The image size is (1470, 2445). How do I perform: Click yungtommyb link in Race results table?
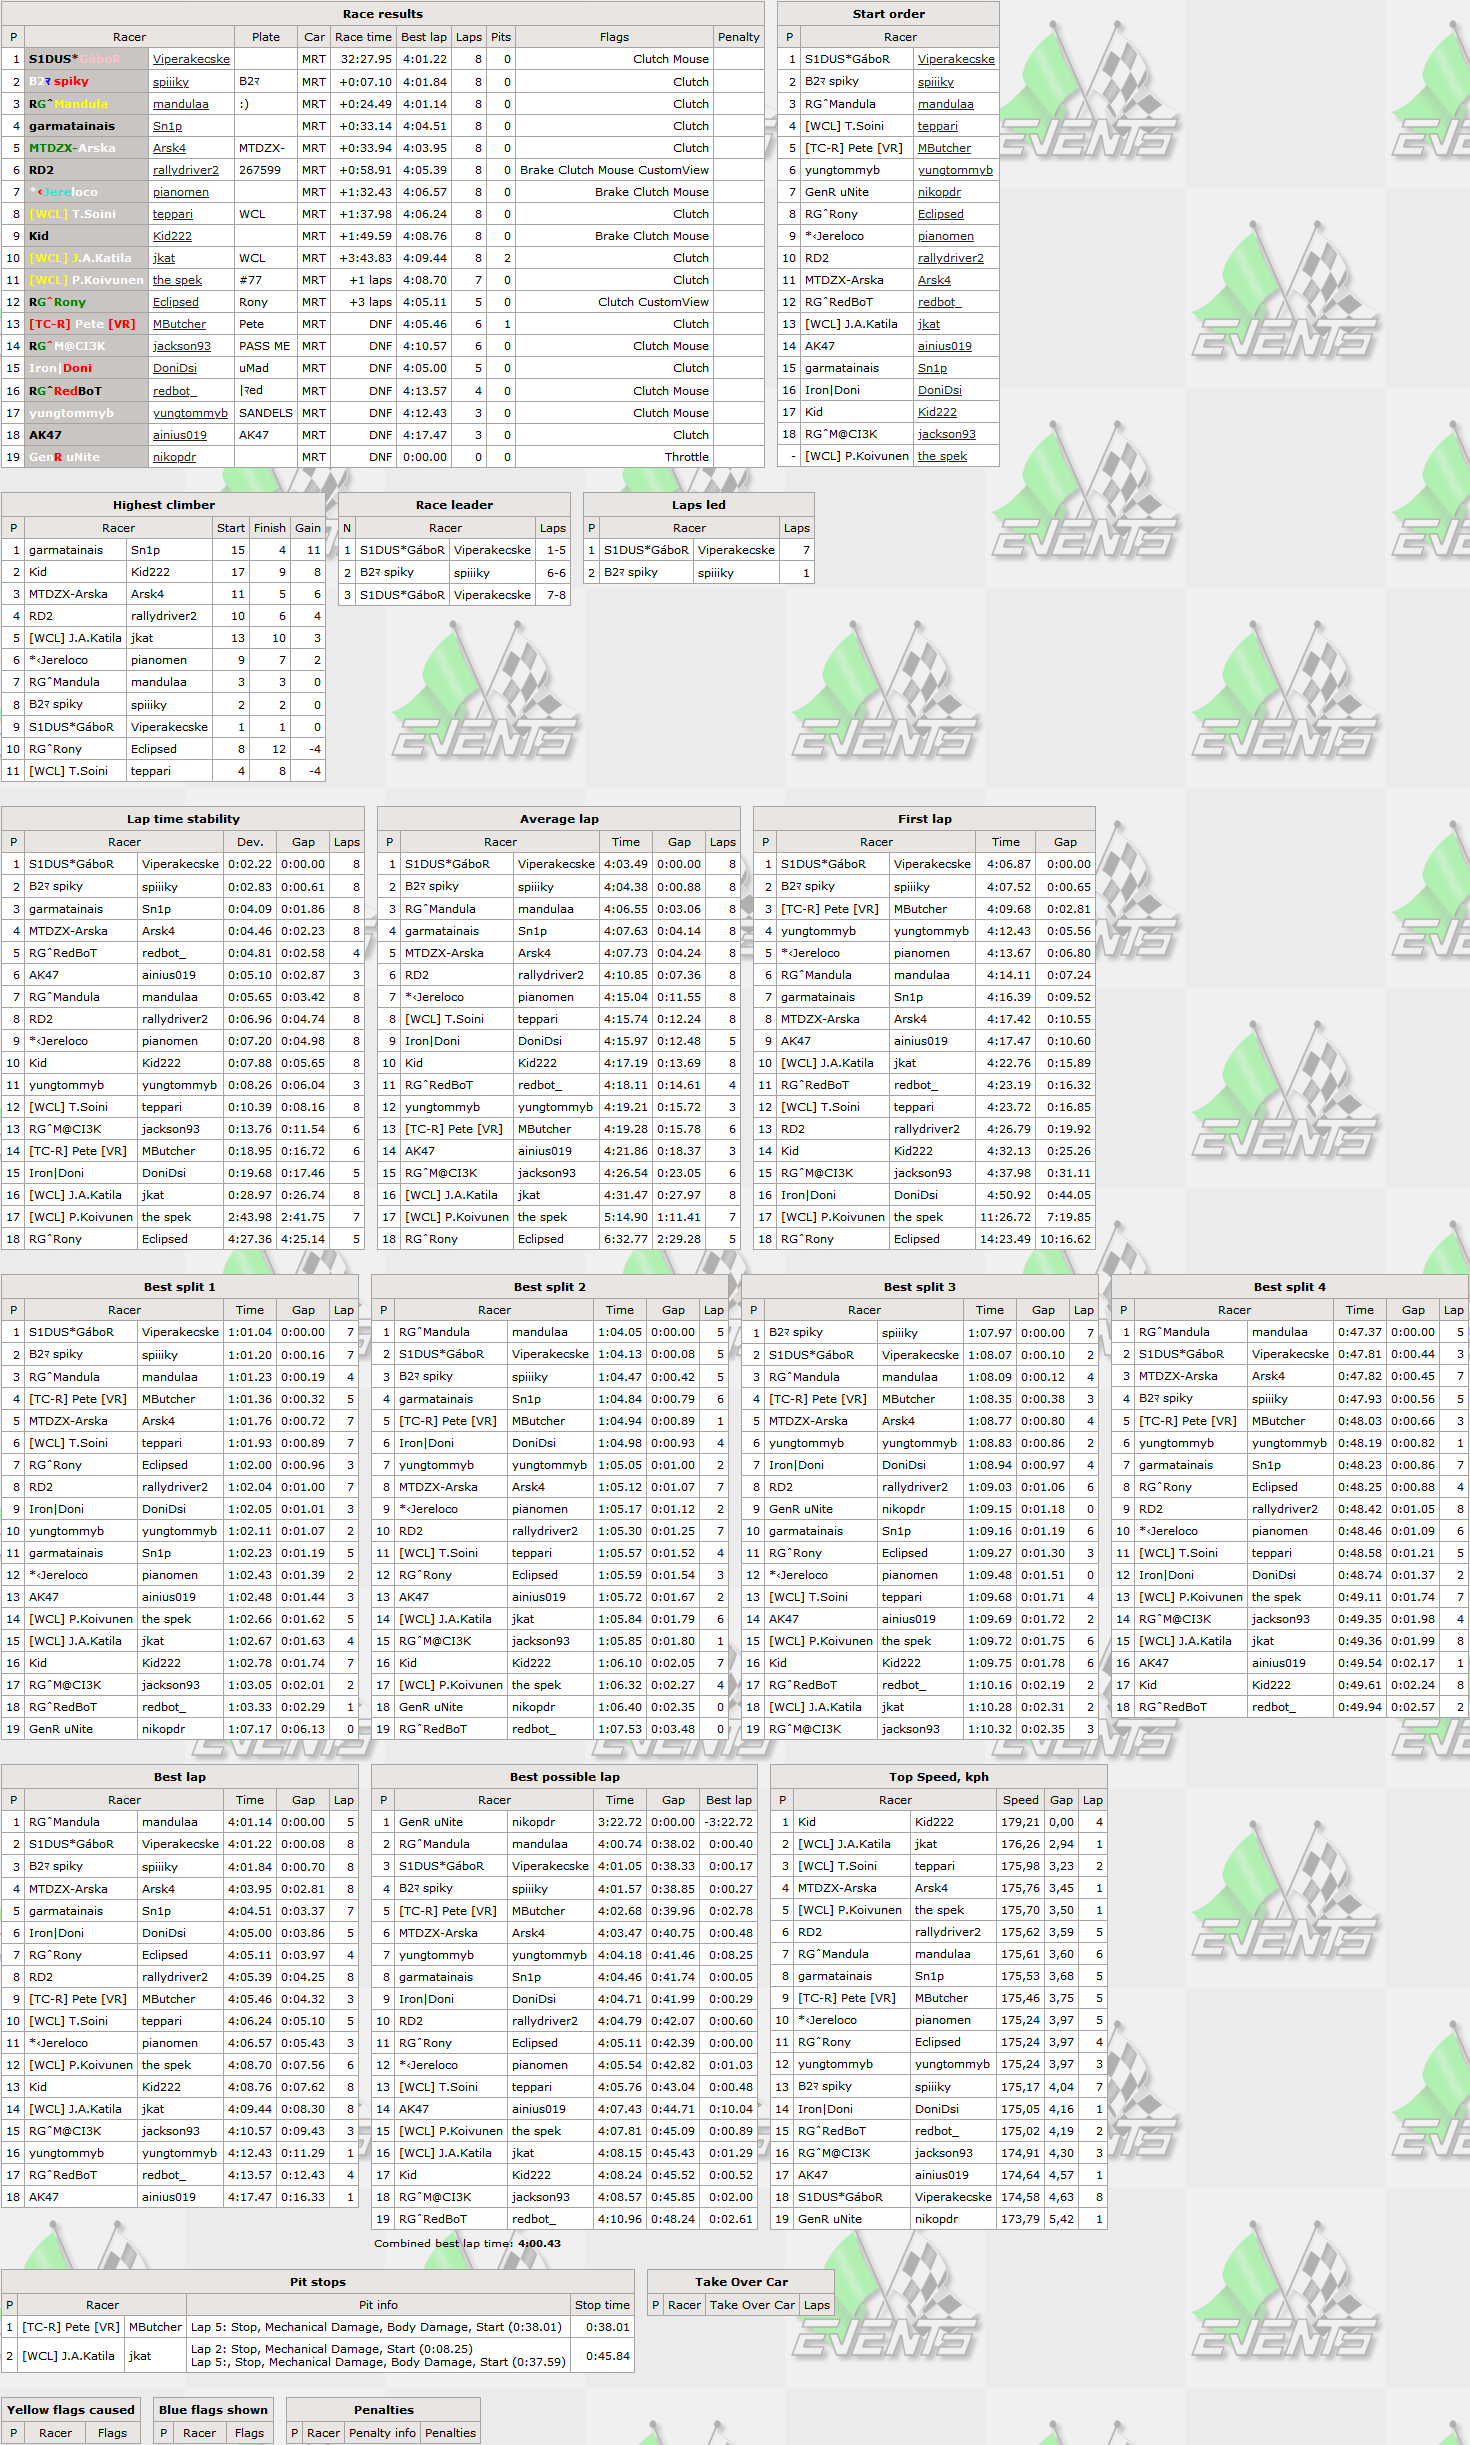click(190, 413)
